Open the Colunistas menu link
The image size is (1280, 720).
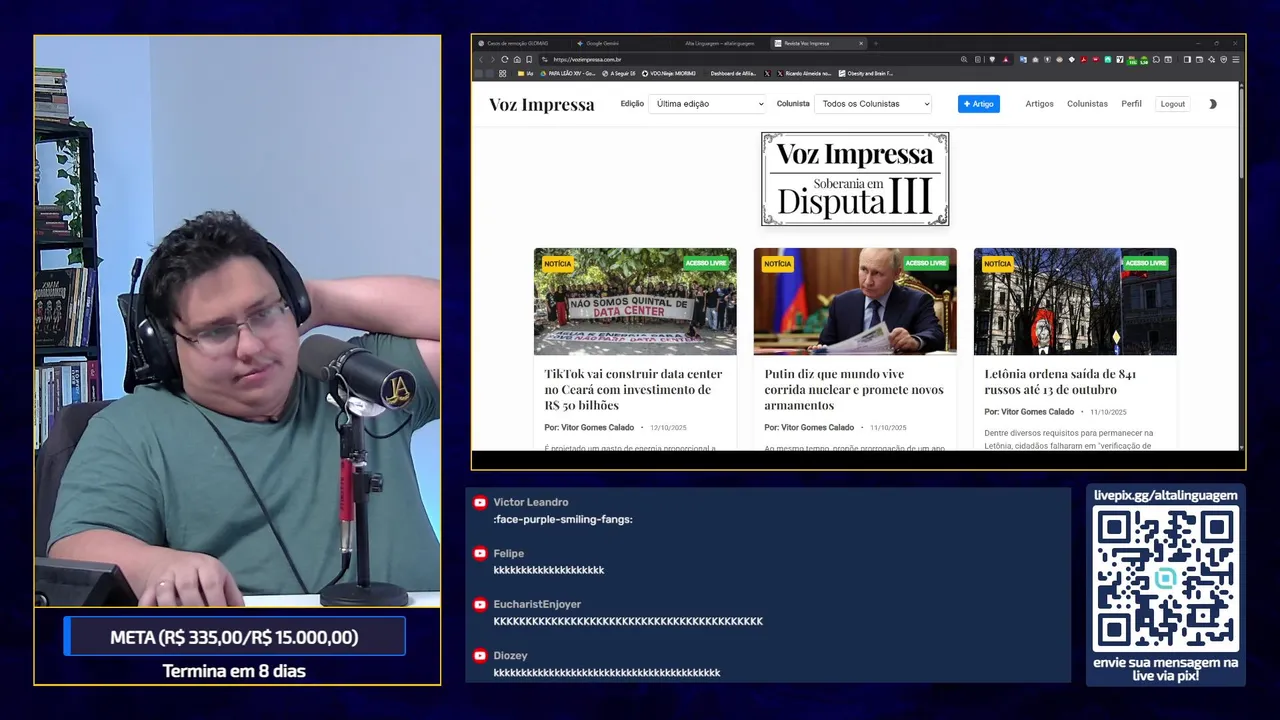[1087, 104]
